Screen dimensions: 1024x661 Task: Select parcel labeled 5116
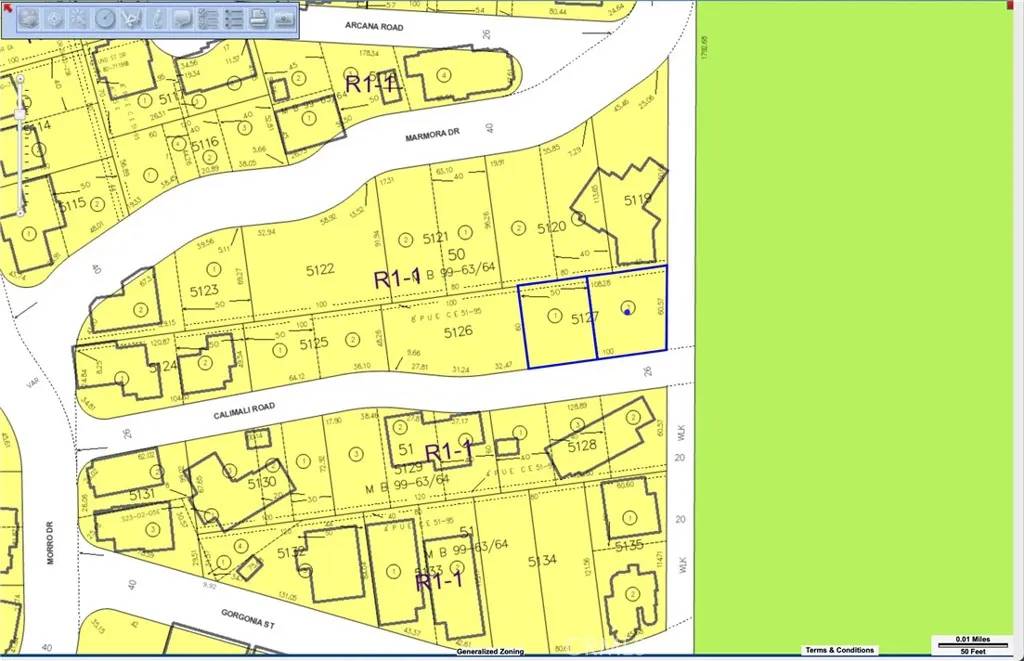204,142
